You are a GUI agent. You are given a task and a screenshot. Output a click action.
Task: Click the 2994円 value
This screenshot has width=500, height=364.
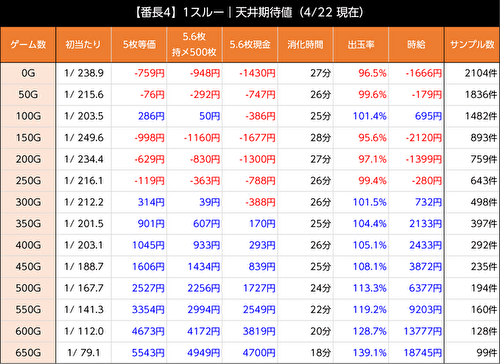click(x=204, y=310)
